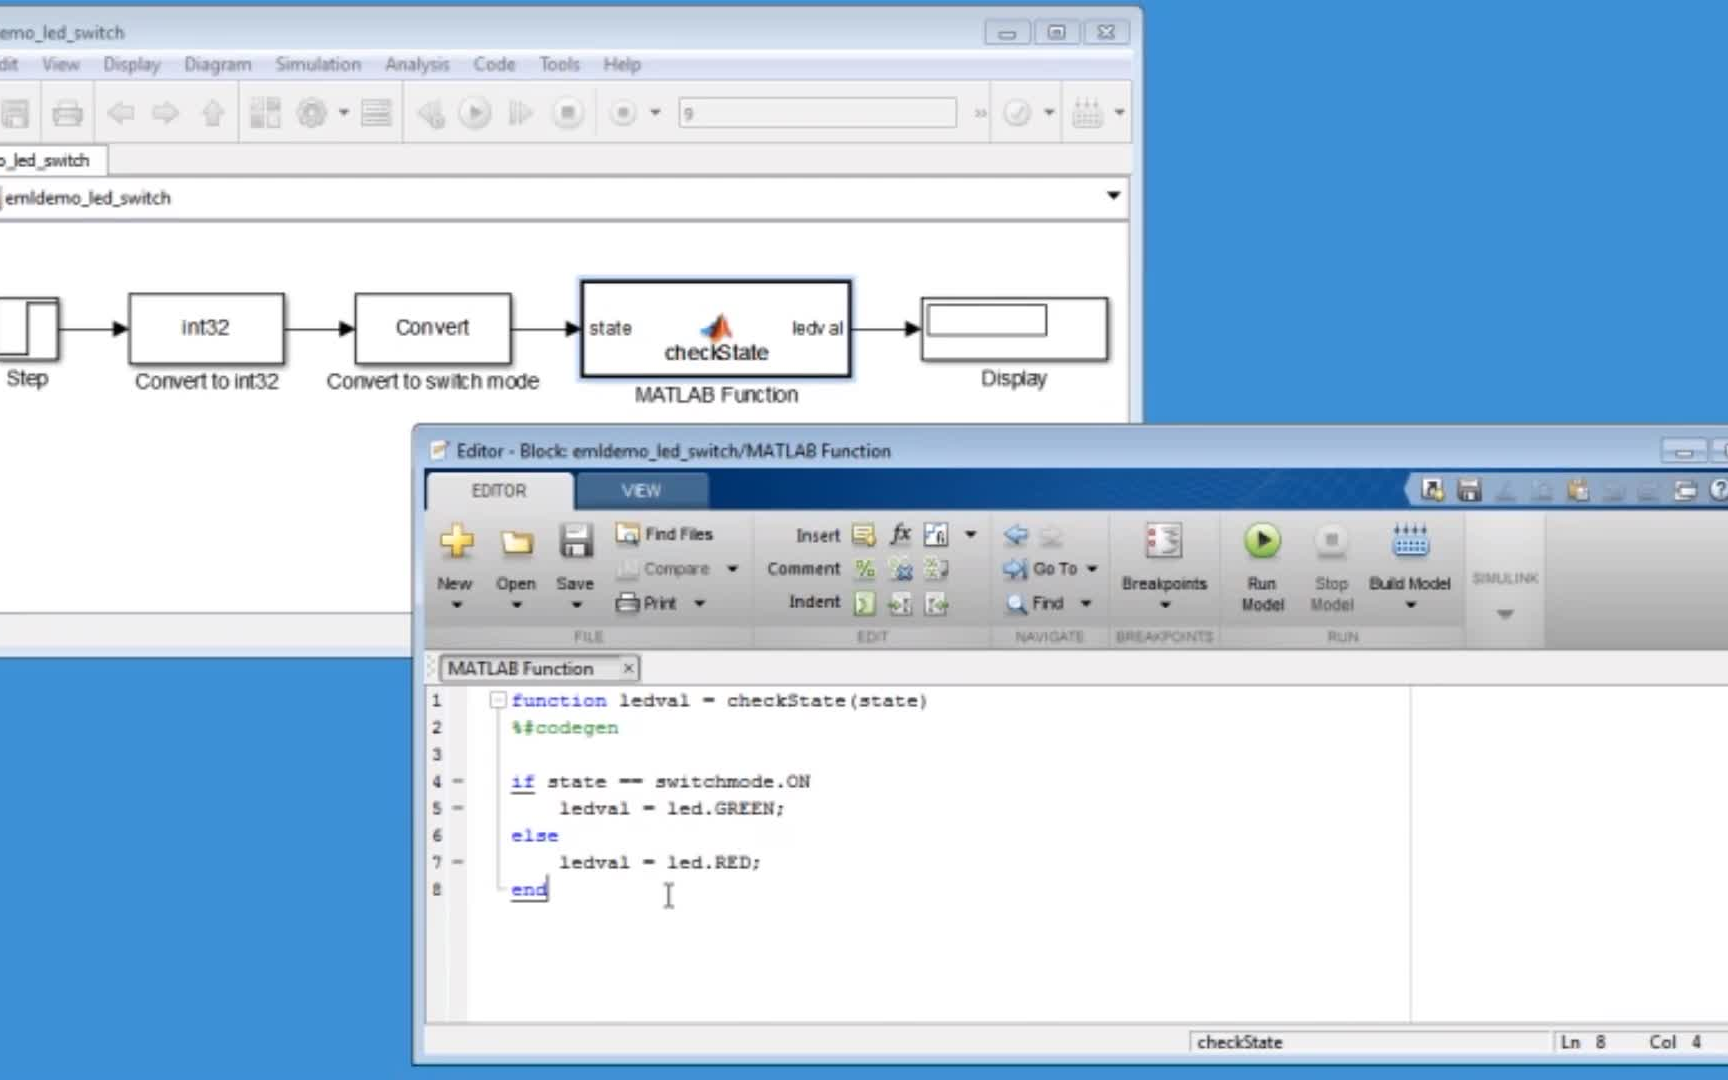Click the Increase Indent icon
The height and width of the screenshot is (1080, 1728).
point(900,603)
